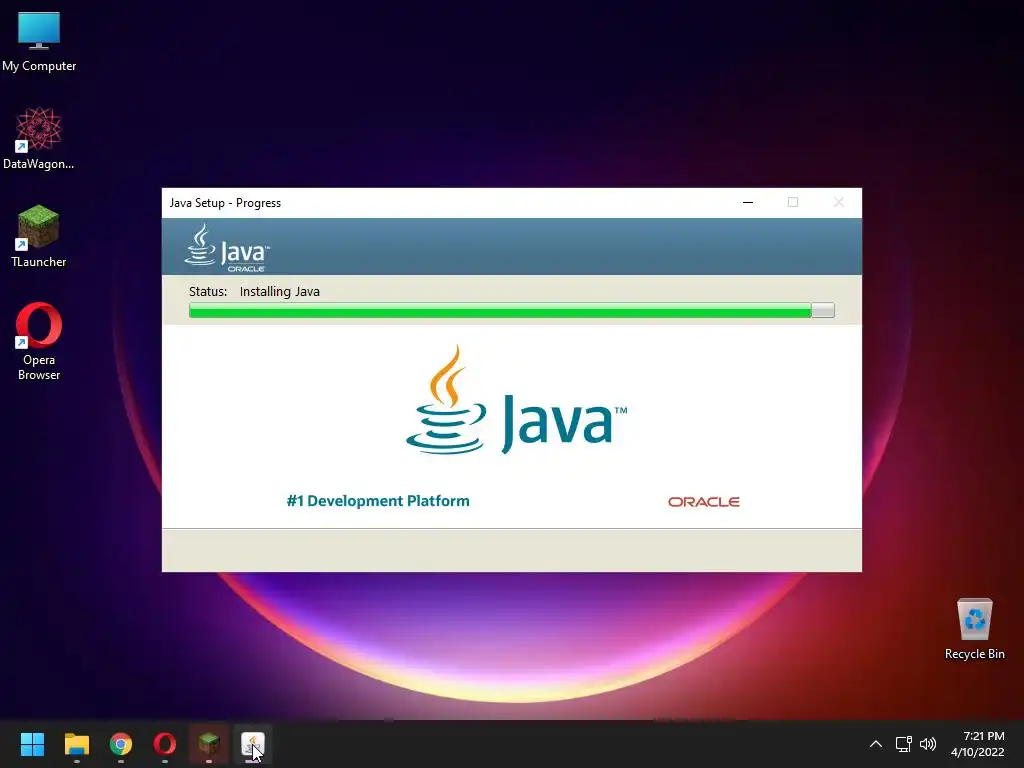Switch to TLauncher on the taskbar
This screenshot has width=1024, height=768.
click(209, 744)
